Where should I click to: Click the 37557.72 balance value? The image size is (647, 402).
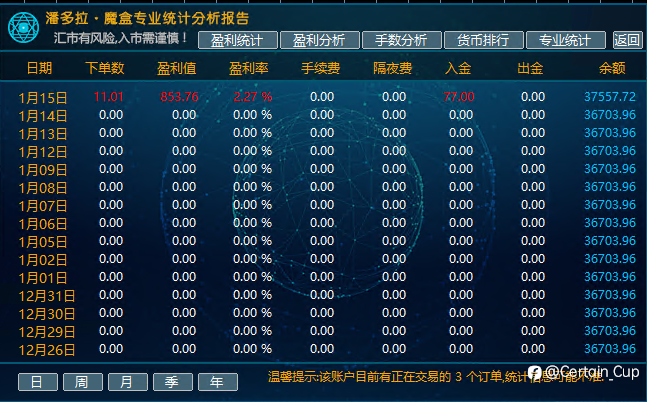pyautogui.click(x=610, y=97)
